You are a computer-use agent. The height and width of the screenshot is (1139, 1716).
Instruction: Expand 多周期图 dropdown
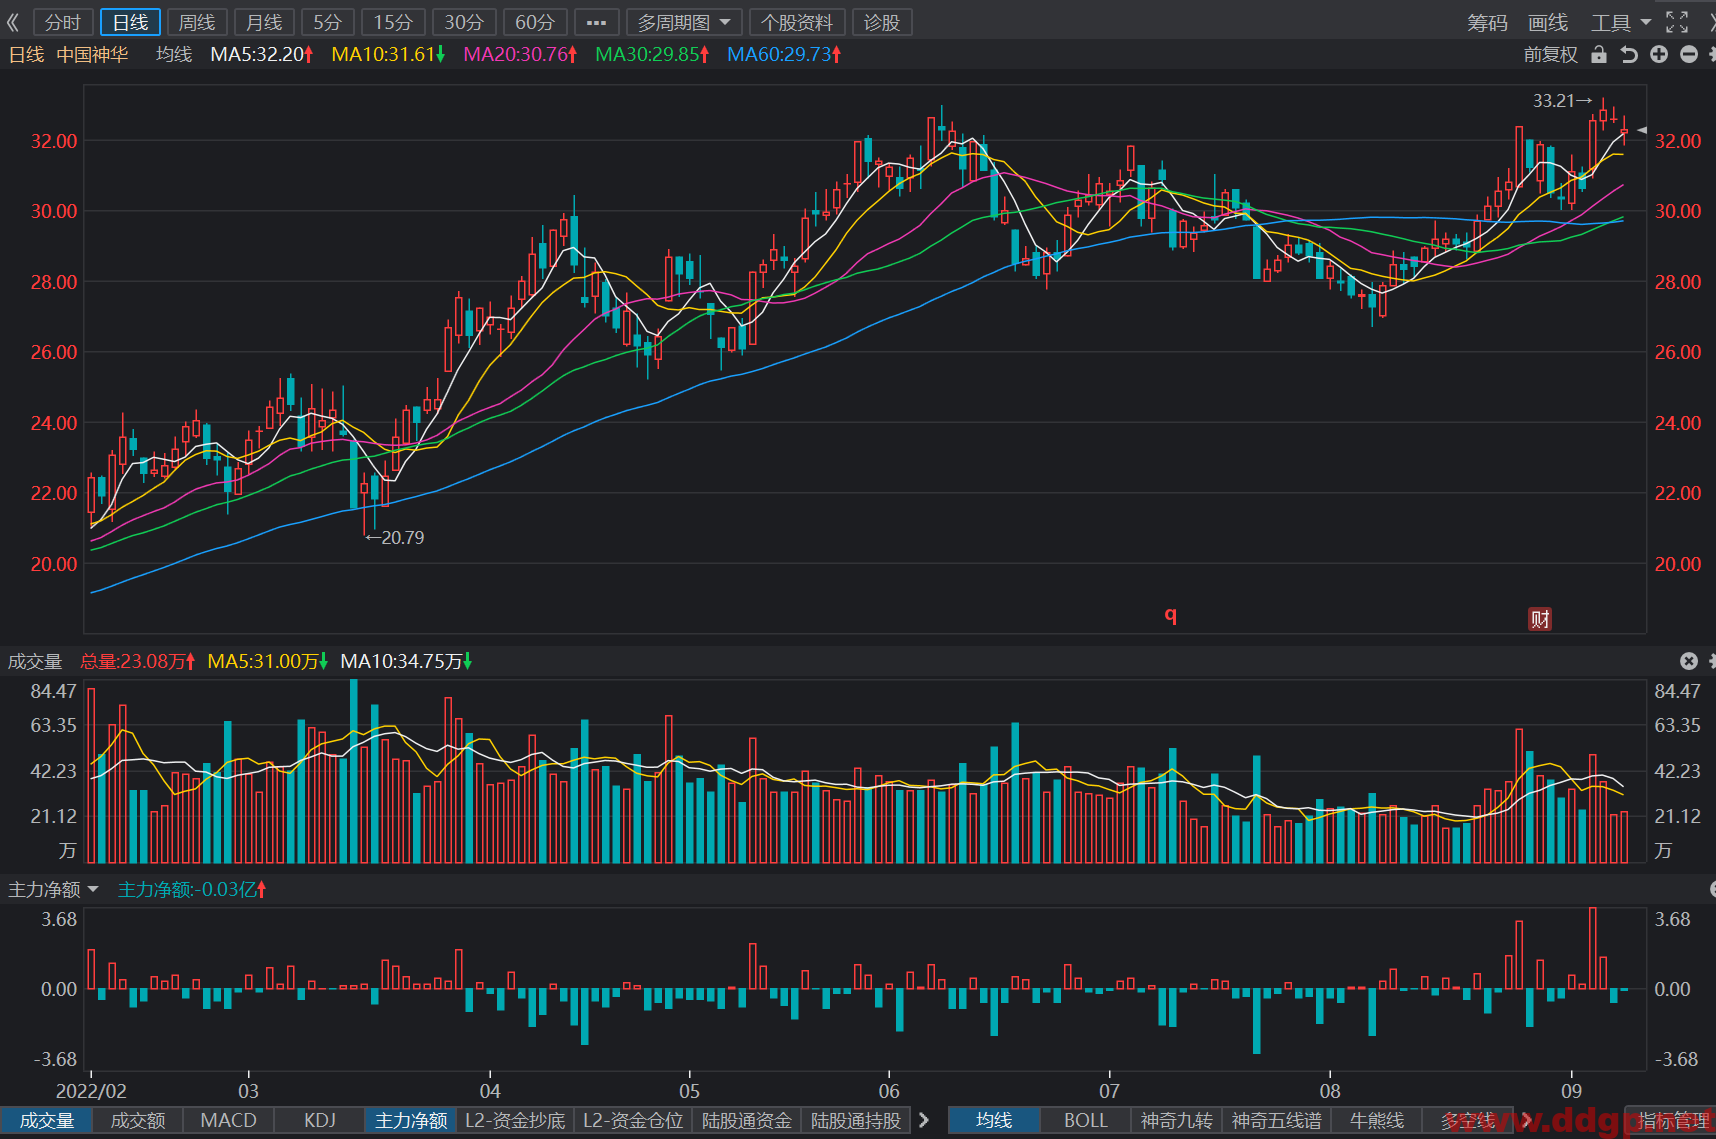684,22
